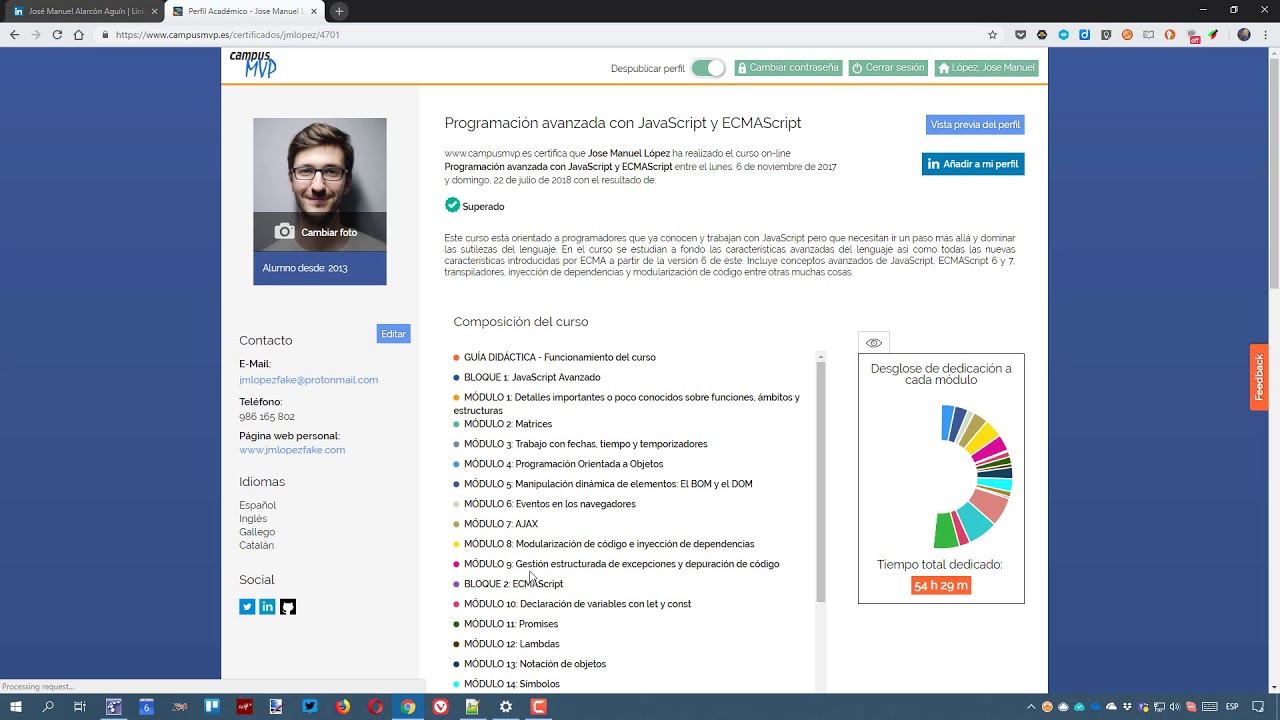
Task: Click the 54 h 29 m total time badge
Action: (941, 585)
